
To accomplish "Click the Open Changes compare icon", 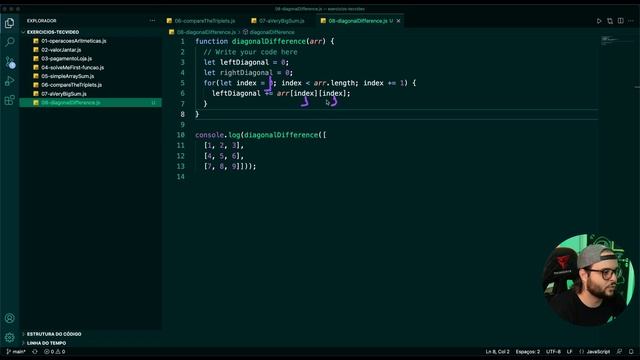I will (x=610, y=21).
